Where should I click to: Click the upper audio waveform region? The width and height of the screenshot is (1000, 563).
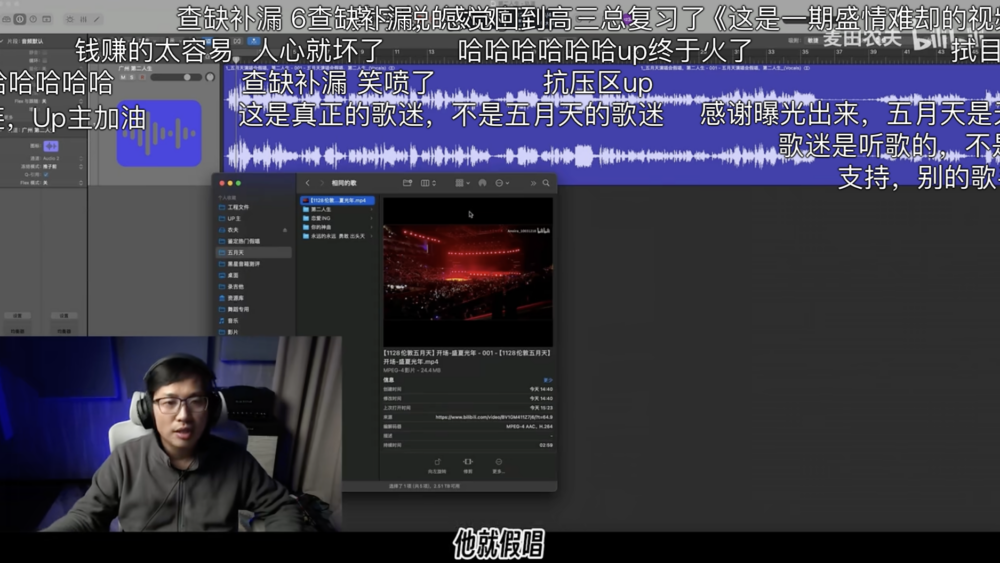612,100
